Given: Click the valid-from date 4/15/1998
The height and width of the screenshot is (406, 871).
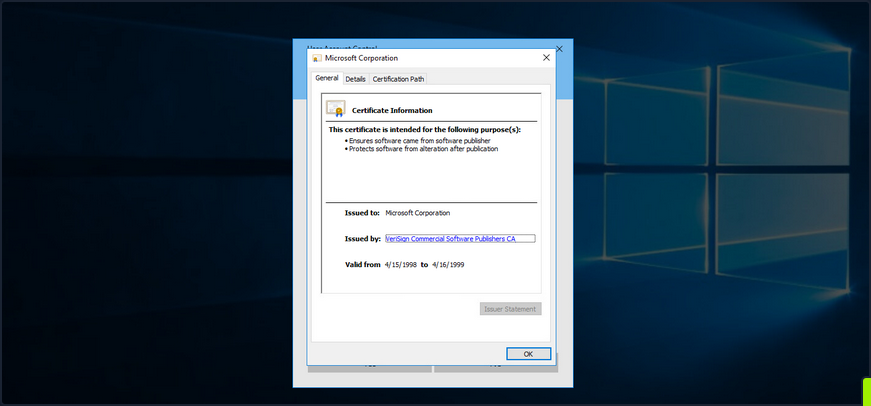Looking at the screenshot, I should pyautogui.click(x=401, y=265).
